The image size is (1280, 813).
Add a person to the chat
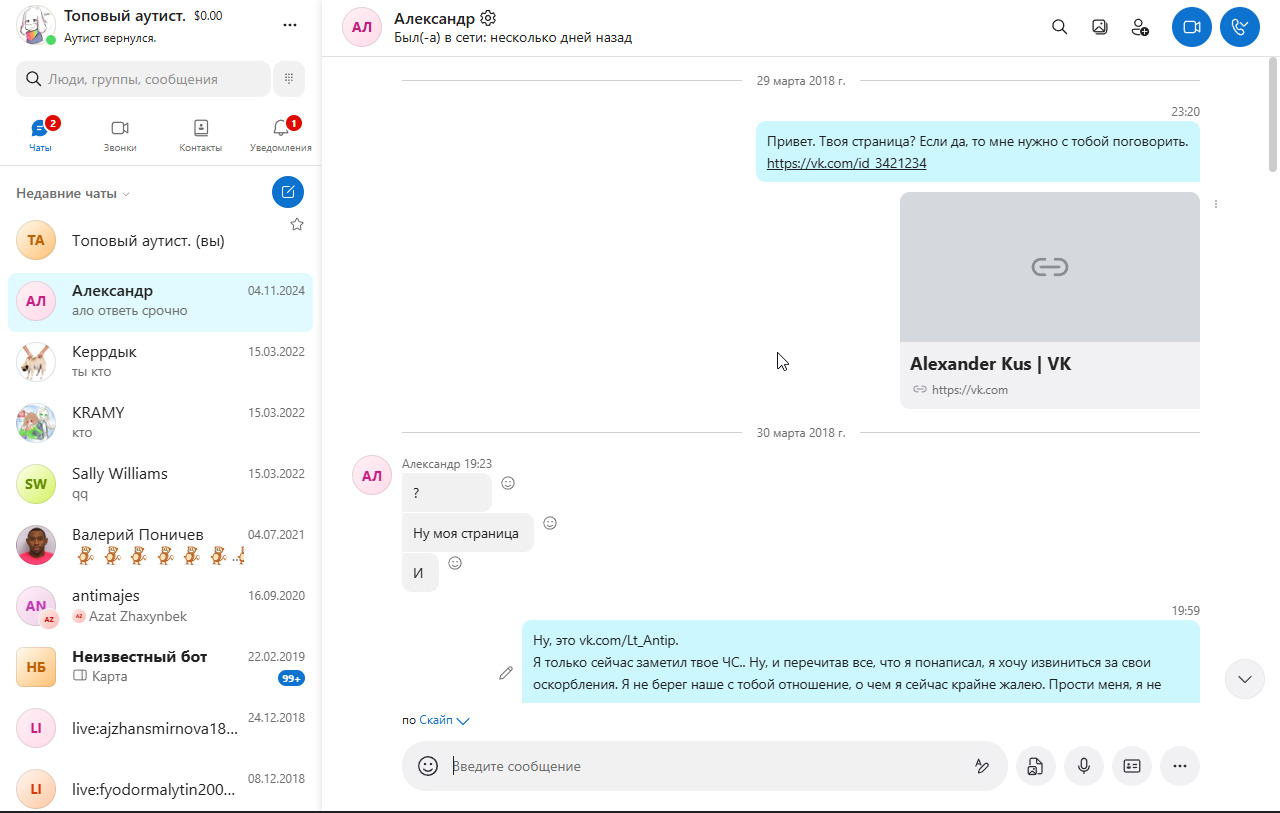point(1140,27)
